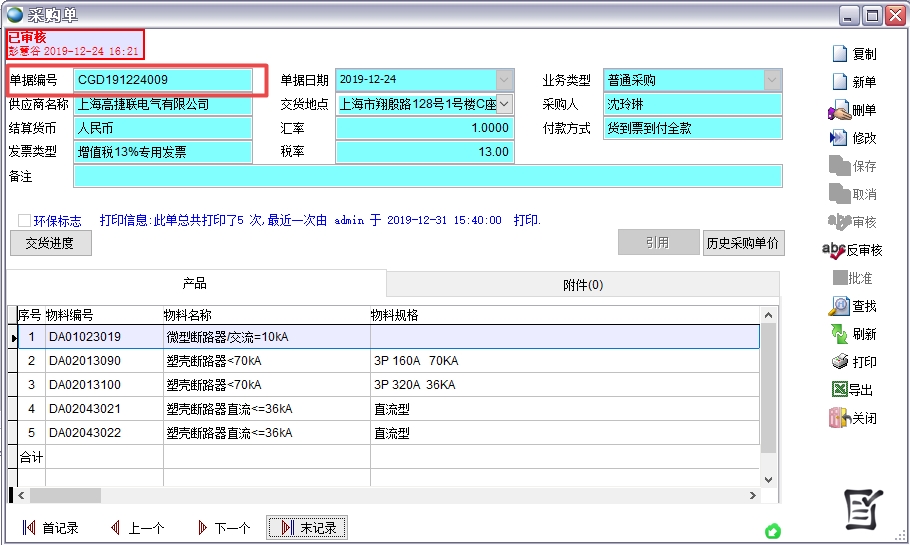
Task: Open 历史采购单价 price history
Action: click(x=743, y=243)
